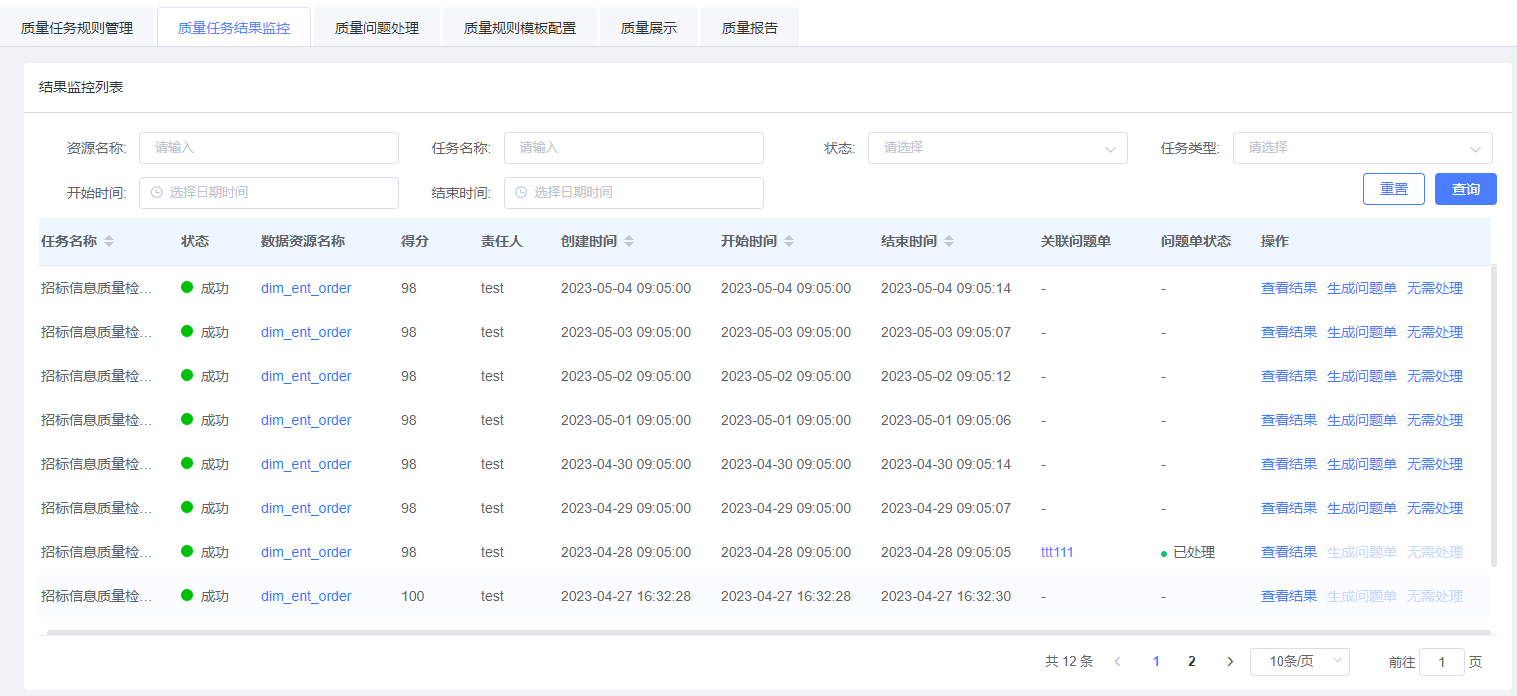1517x696 pixels.
Task: Select the 质量任务结果监控 tab
Action: (234, 28)
